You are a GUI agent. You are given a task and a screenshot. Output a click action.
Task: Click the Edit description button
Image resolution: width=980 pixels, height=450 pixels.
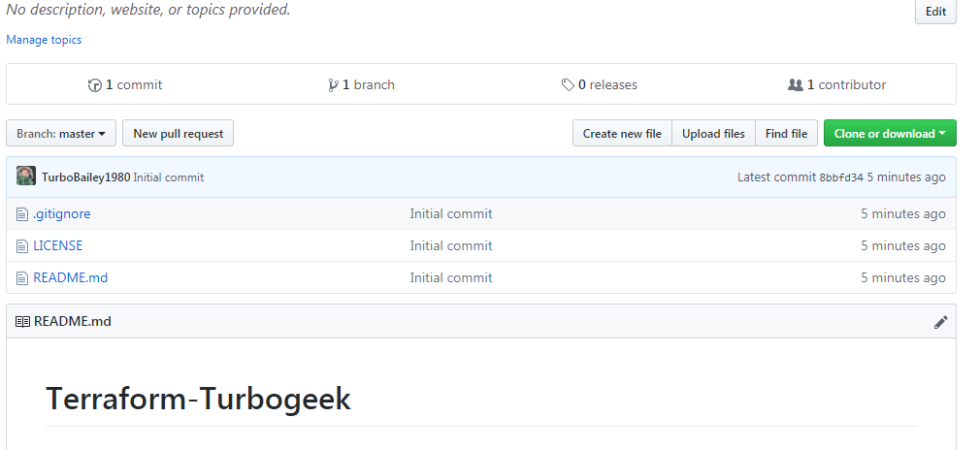pos(936,11)
